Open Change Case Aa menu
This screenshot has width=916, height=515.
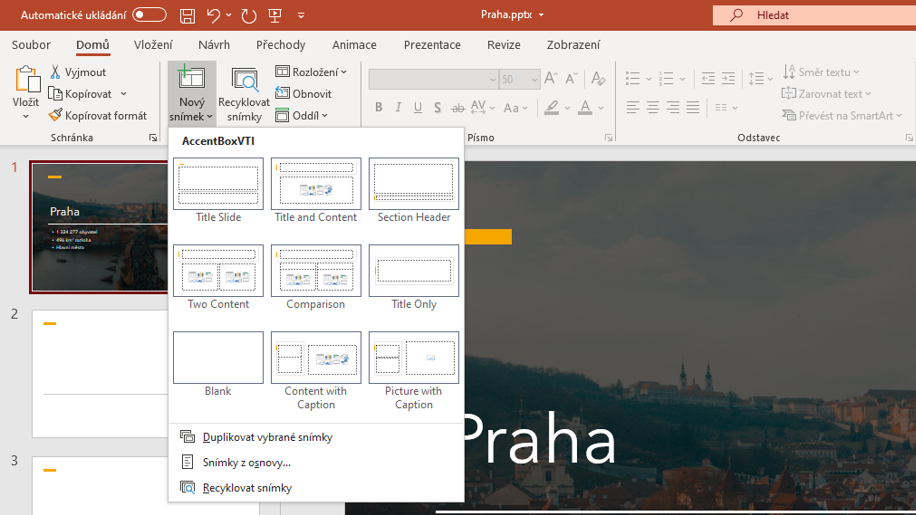(x=515, y=107)
